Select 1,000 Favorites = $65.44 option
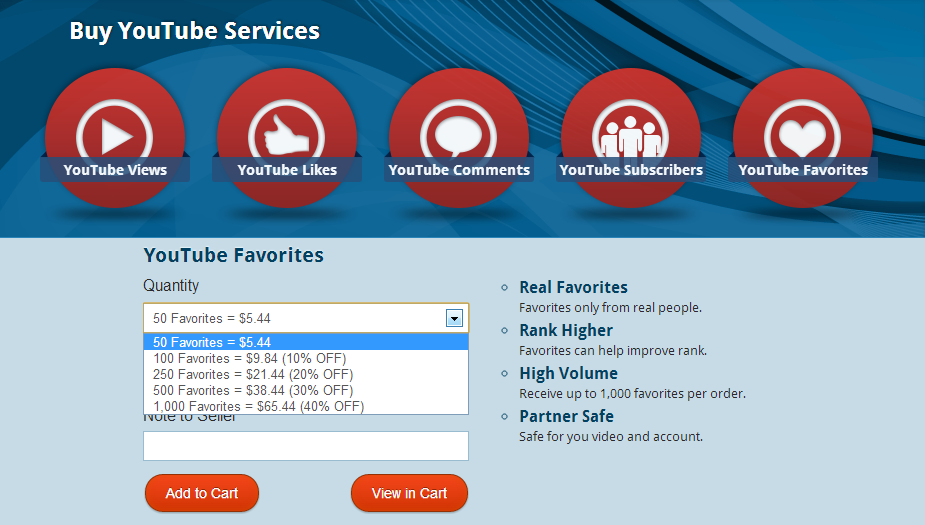Image resolution: width=925 pixels, height=525 pixels. point(306,406)
